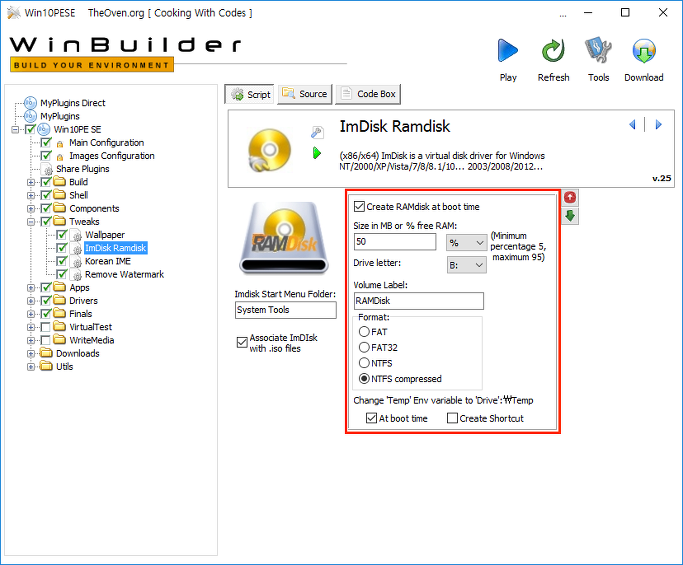
Task: Select Main Configuration in the tree
Action: click(x=106, y=142)
